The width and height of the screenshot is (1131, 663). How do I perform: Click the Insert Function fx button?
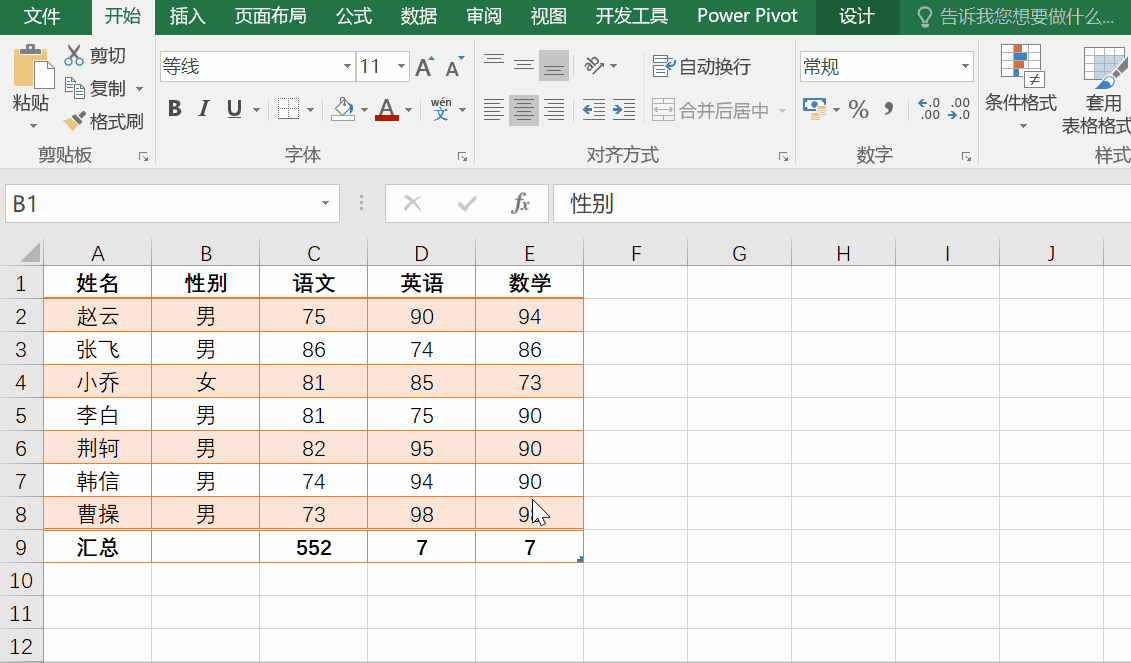coord(521,202)
